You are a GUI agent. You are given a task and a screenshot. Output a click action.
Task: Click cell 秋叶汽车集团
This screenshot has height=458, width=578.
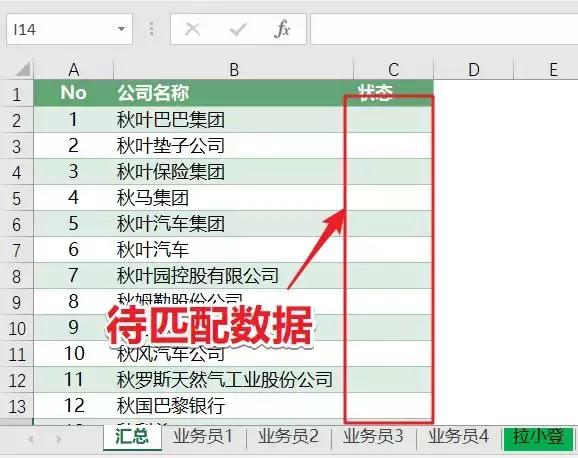click(x=234, y=224)
